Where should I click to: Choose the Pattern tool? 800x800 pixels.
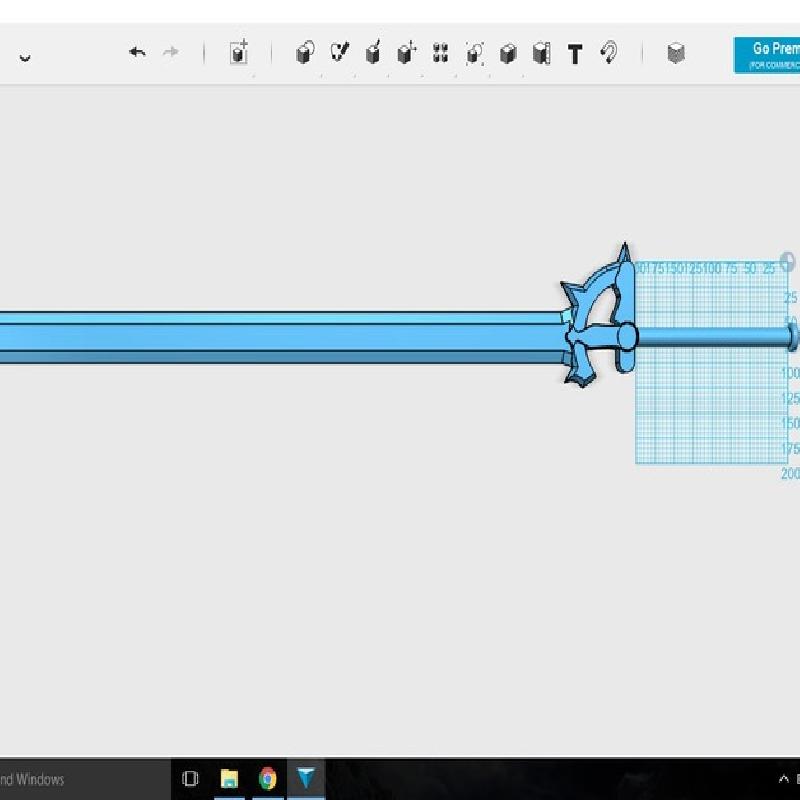[x=440, y=53]
